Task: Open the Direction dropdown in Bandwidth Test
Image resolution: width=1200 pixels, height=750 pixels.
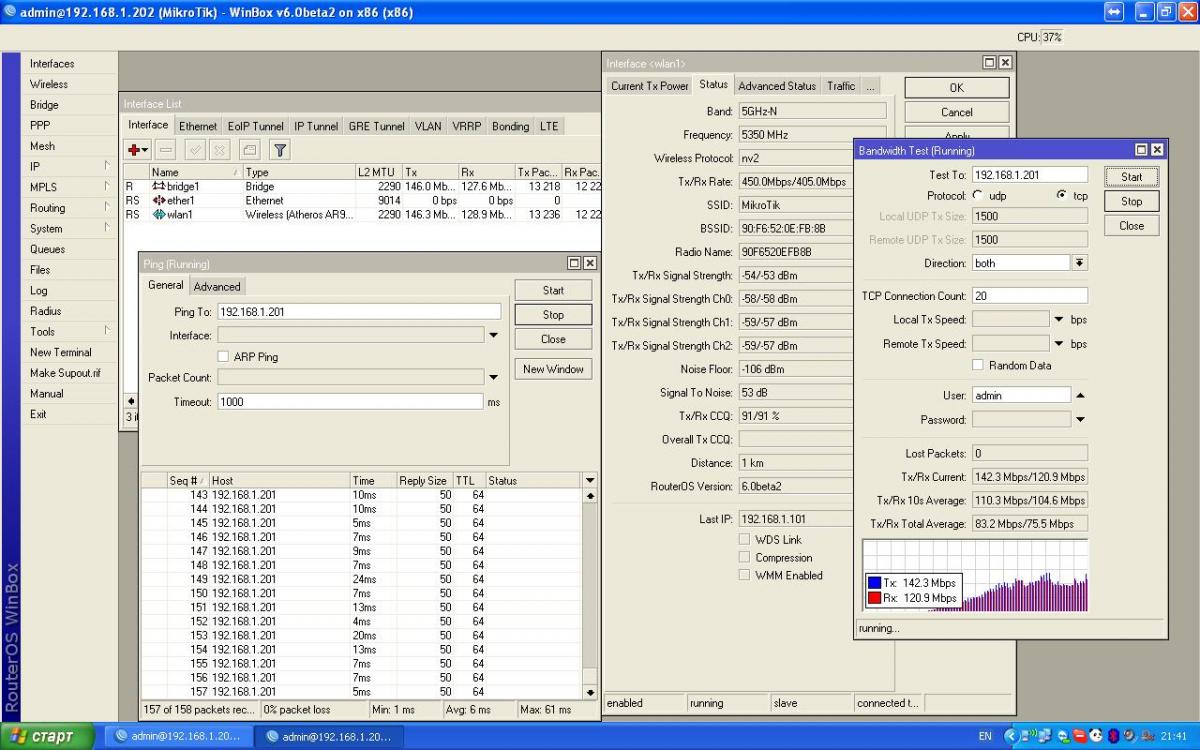Action: 1079,263
